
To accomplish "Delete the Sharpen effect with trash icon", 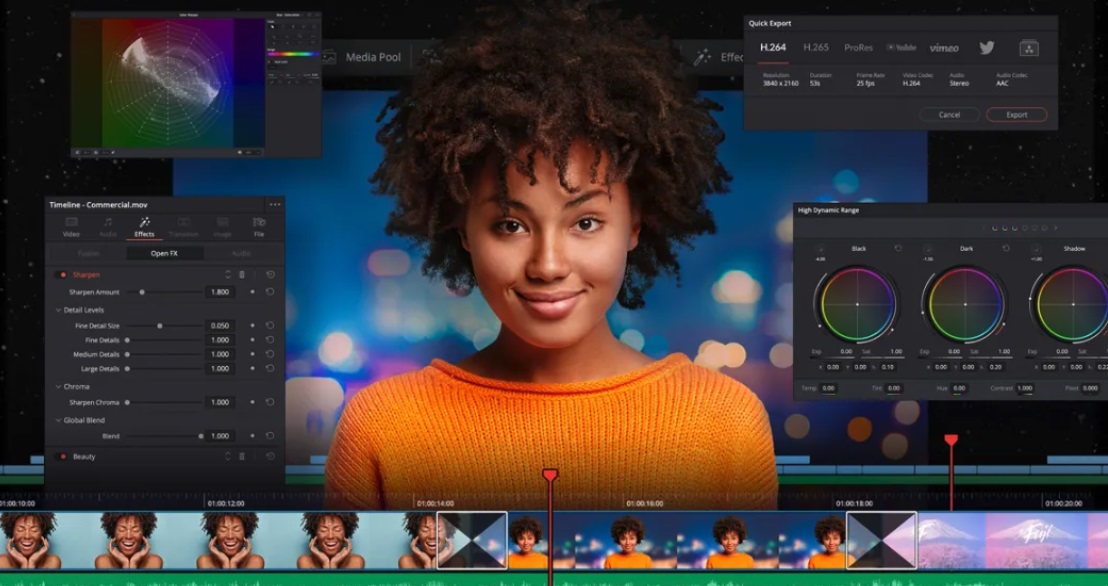I will click(241, 274).
